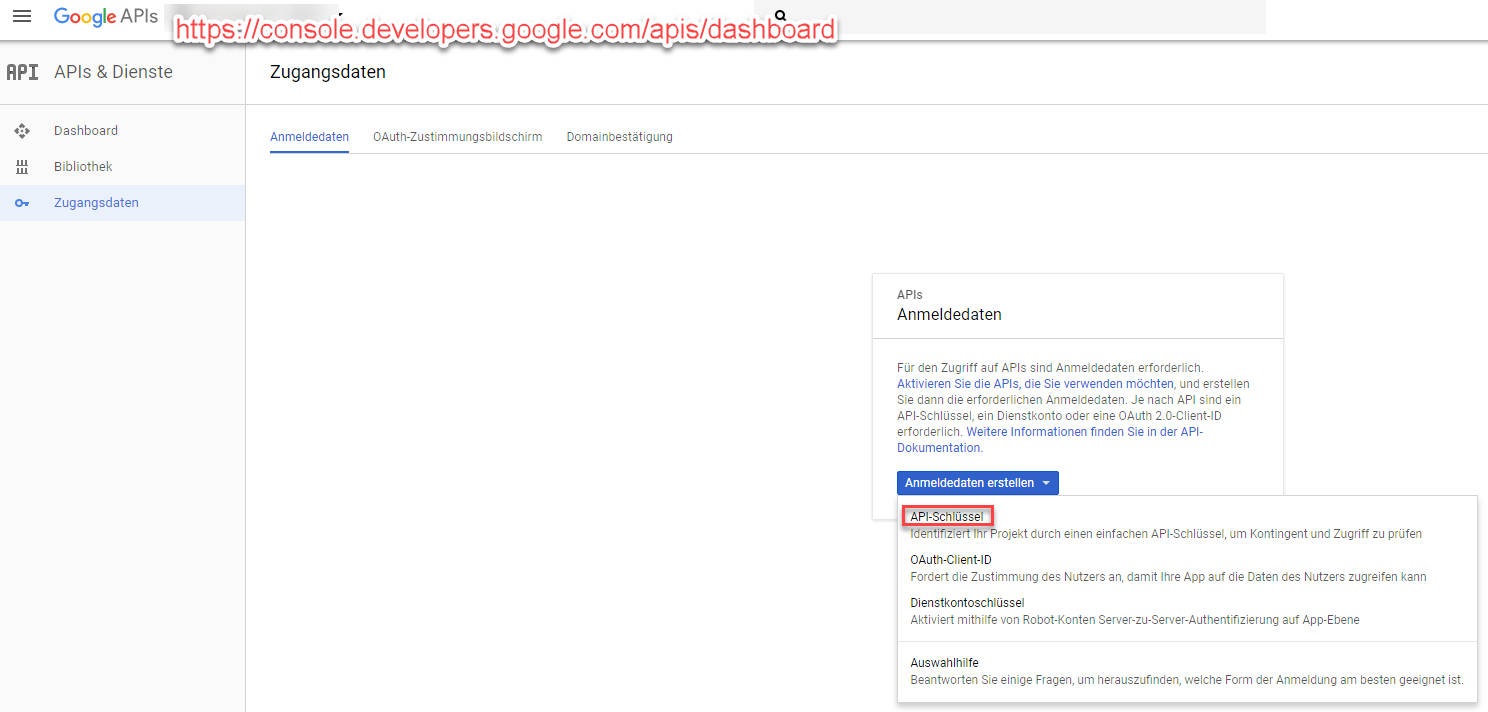Choose Auswahlhilfe from the dropdown
This screenshot has height=712, width=1488.
[x=944, y=663]
